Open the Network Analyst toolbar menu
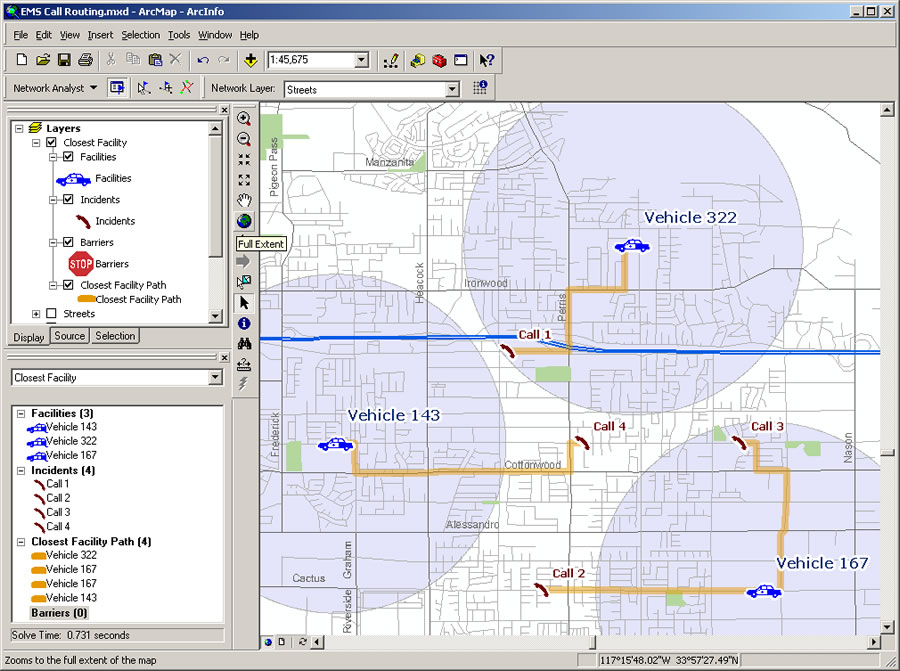The image size is (900, 671). (x=56, y=88)
